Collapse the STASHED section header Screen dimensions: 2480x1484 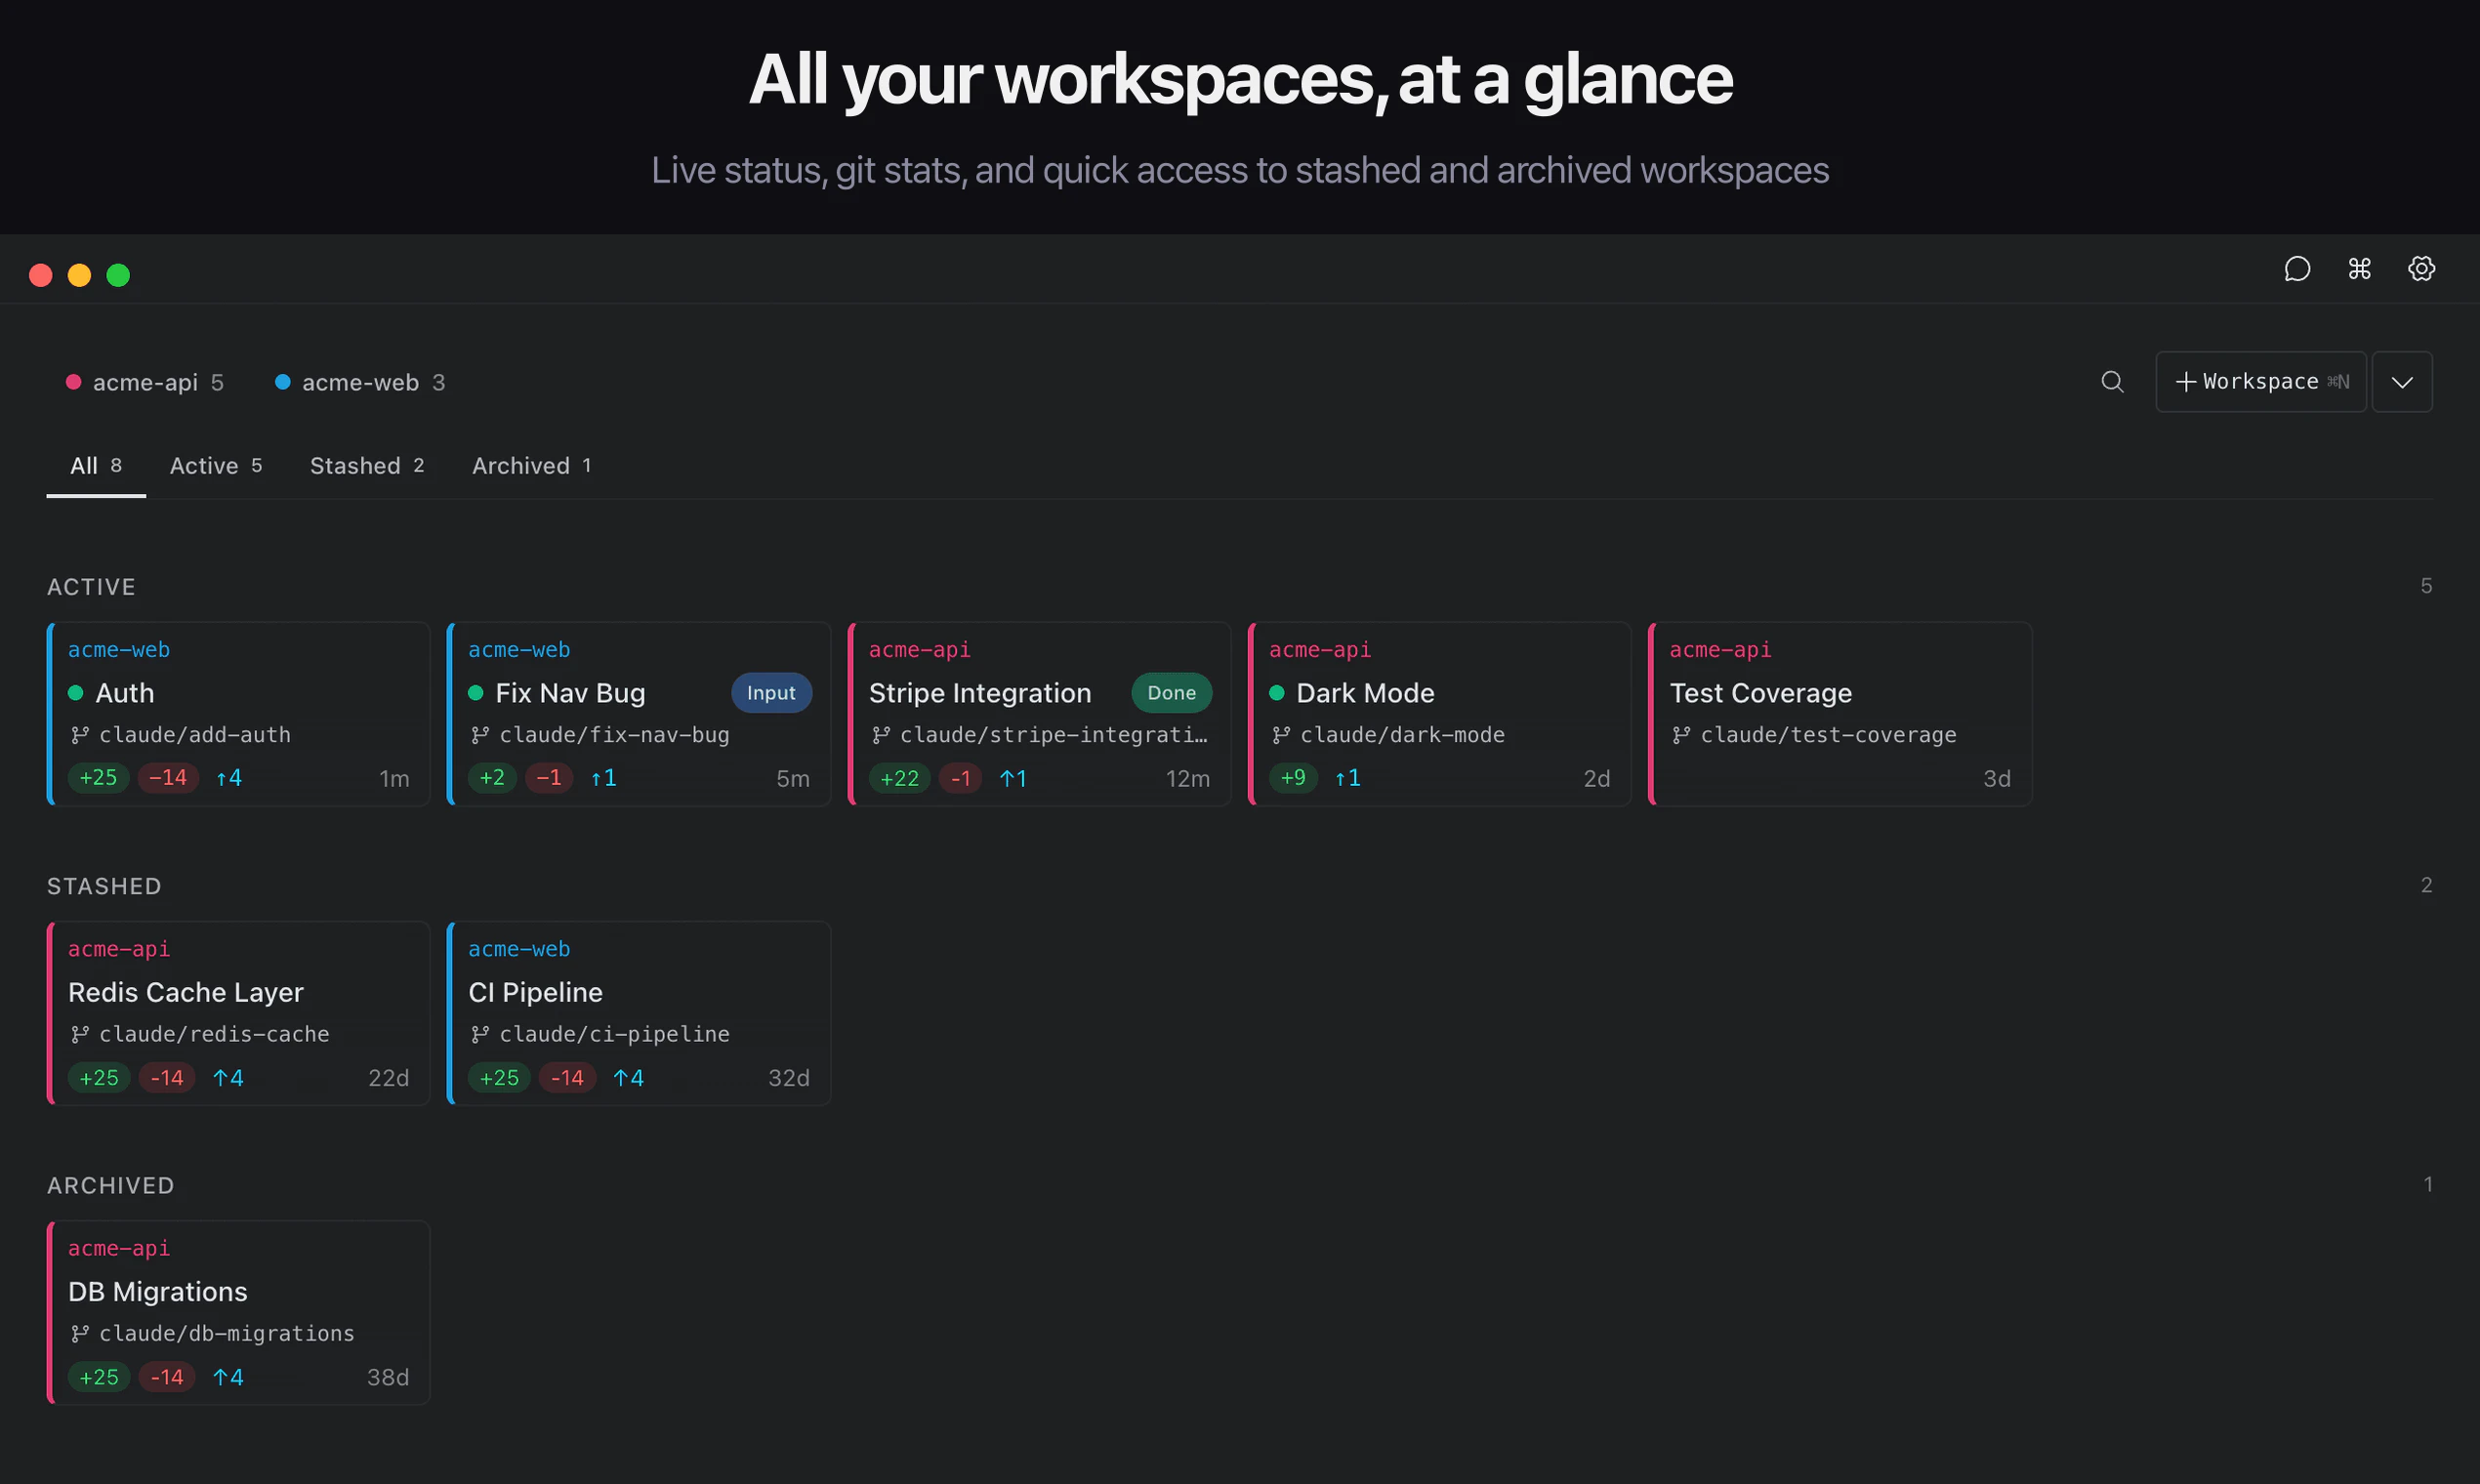pos(104,886)
